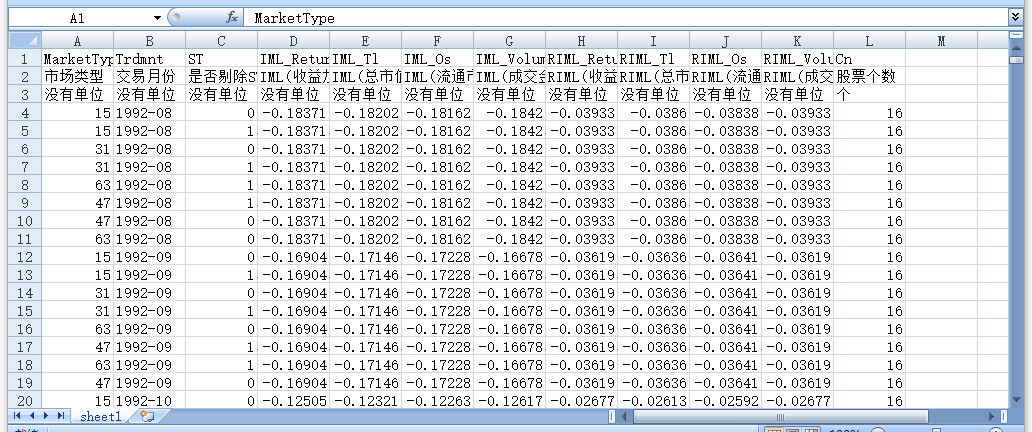
Task: Select column M header
Action: [941, 41]
